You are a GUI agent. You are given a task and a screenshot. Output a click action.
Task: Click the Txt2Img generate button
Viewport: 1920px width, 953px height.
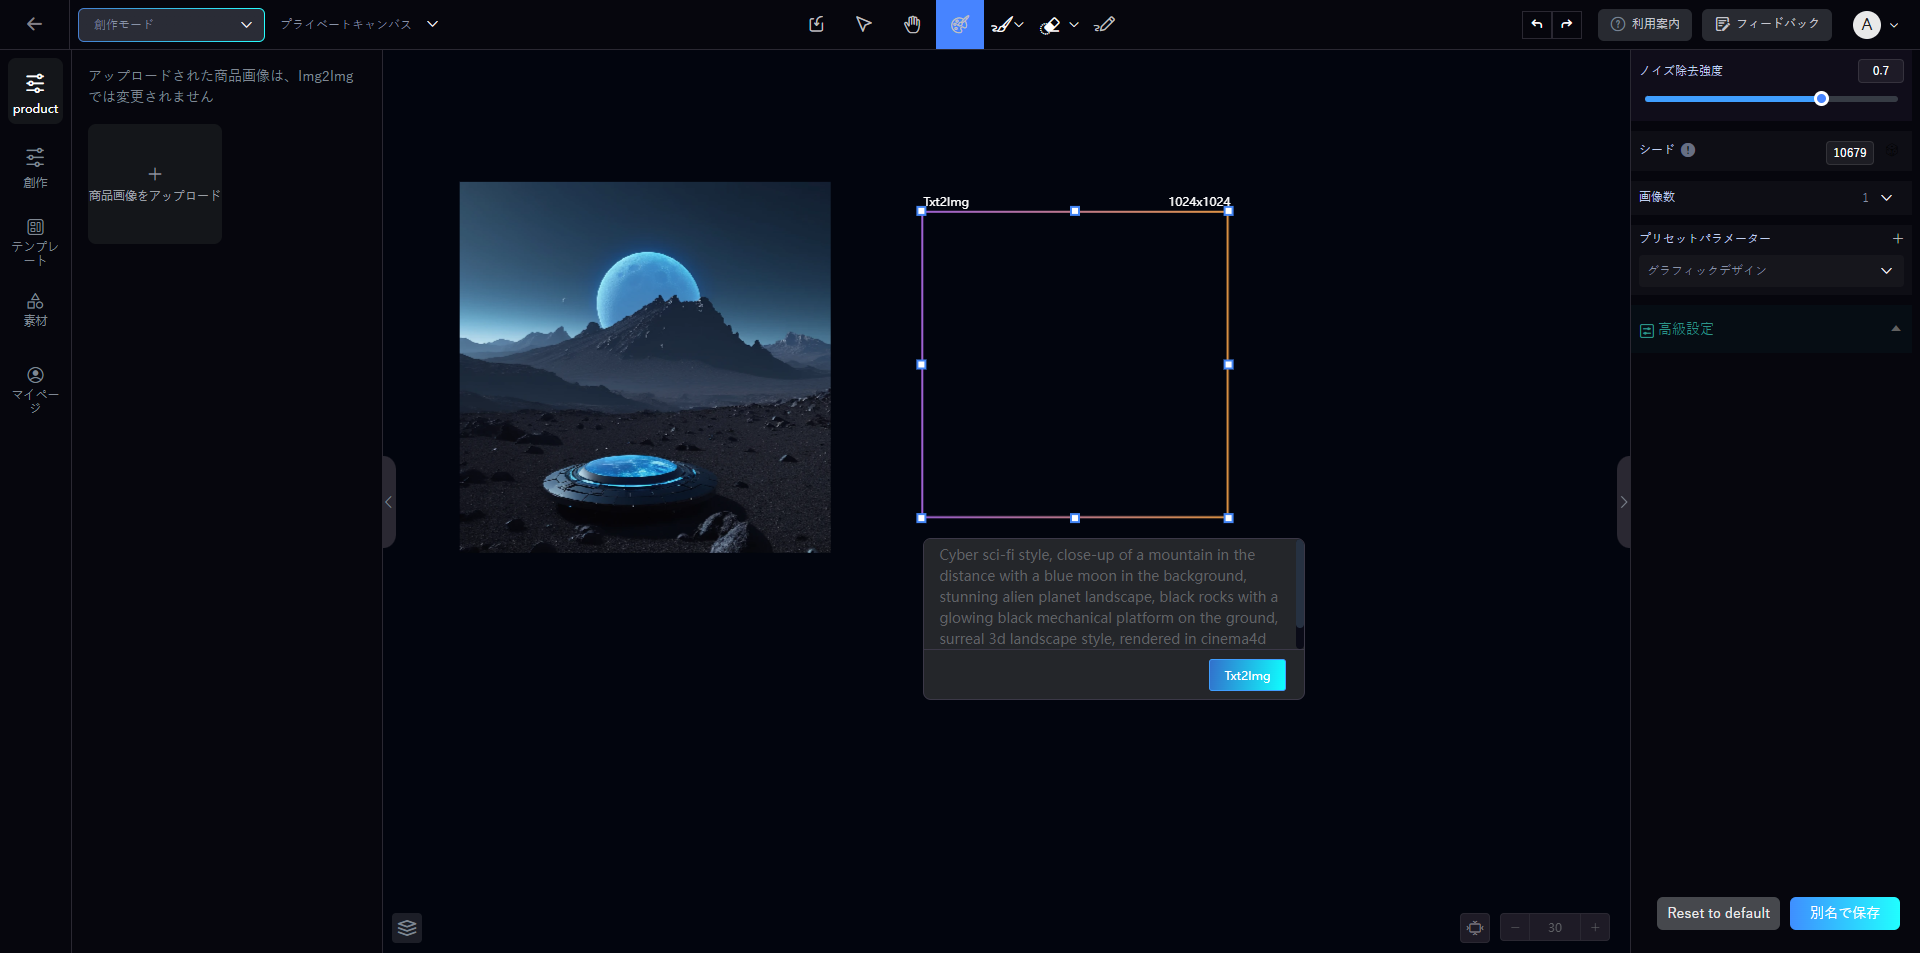(x=1247, y=676)
